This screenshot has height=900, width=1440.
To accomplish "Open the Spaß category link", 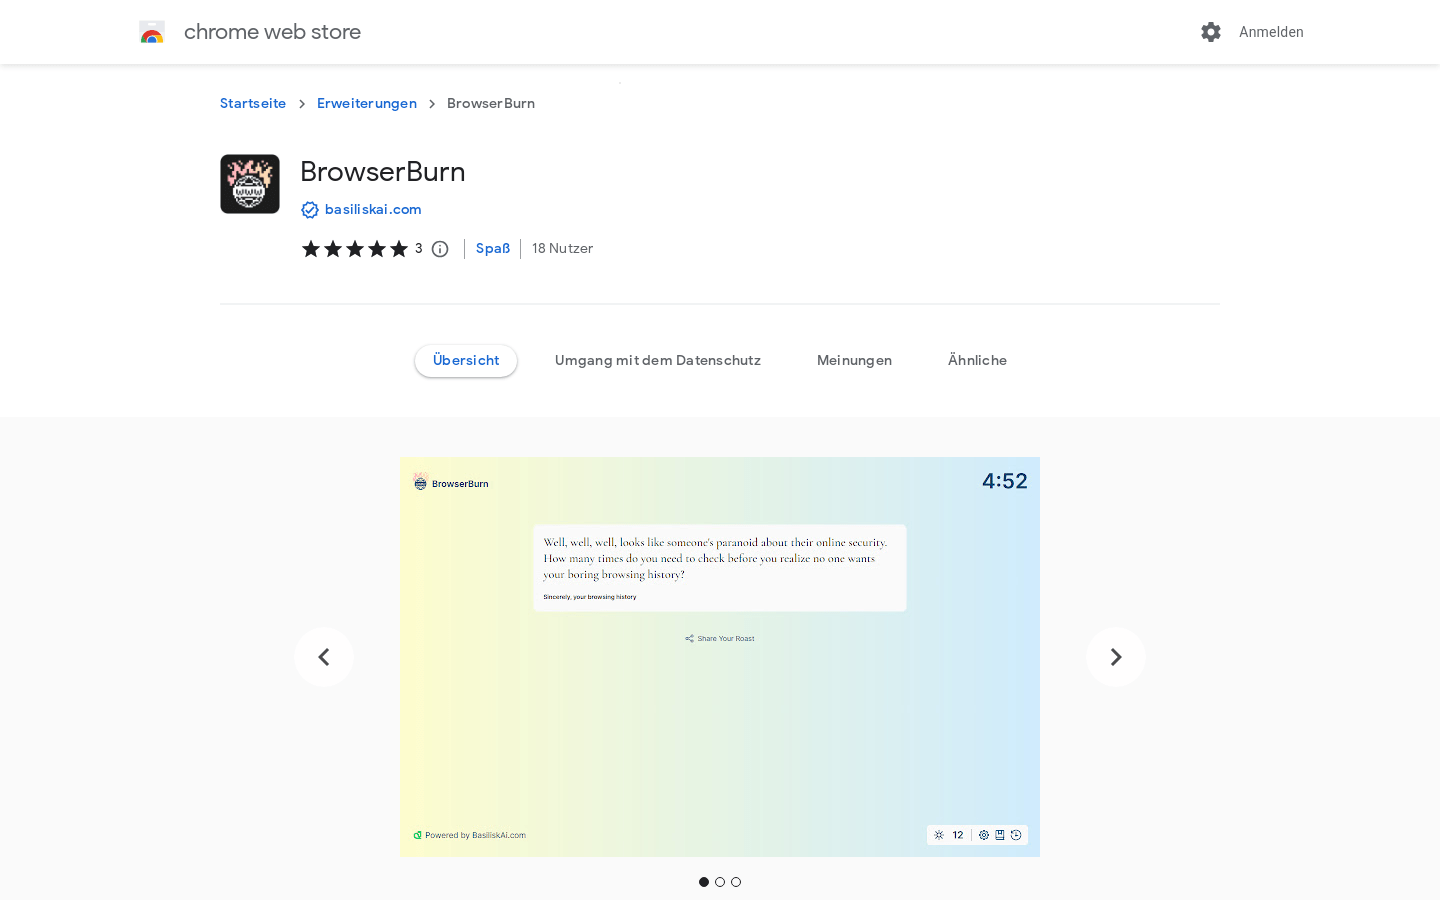I will tap(493, 248).
